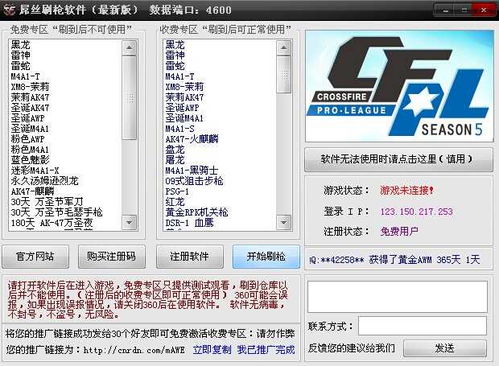The height and width of the screenshot is (366, 499).
Task: Click the app logo icon in title bar
Action: click(x=9, y=10)
